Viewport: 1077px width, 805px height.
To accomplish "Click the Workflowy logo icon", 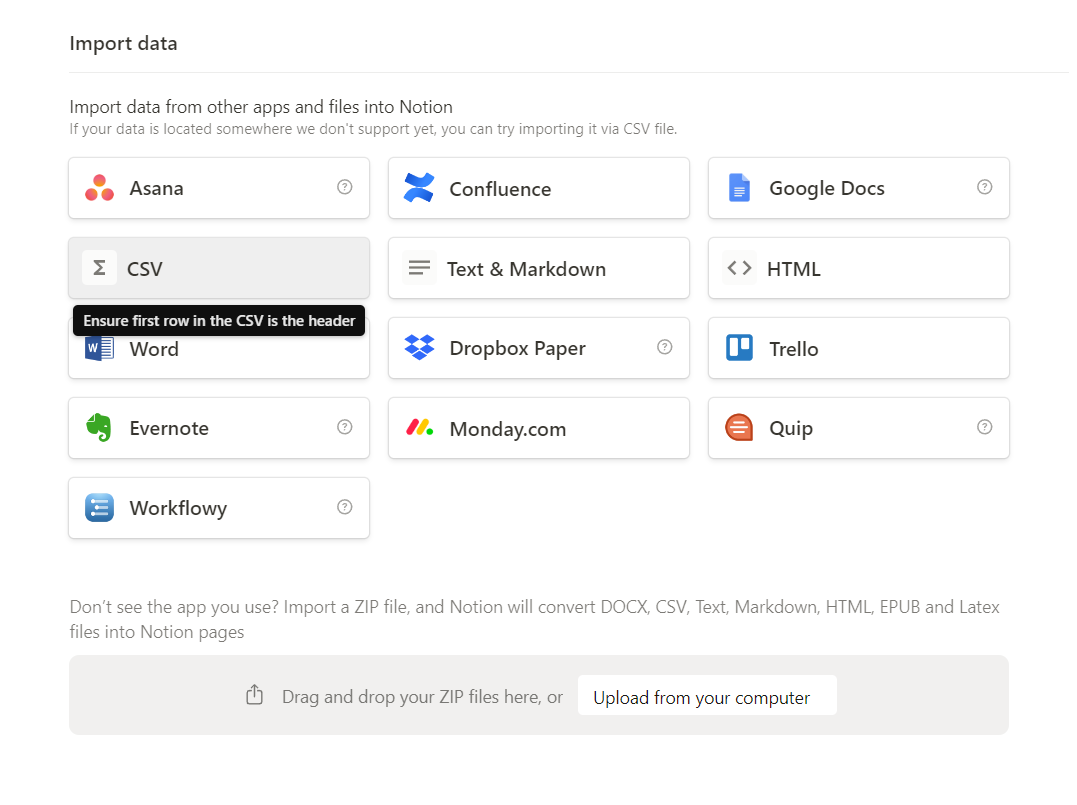I will pyautogui.click(x=100, y=508).
